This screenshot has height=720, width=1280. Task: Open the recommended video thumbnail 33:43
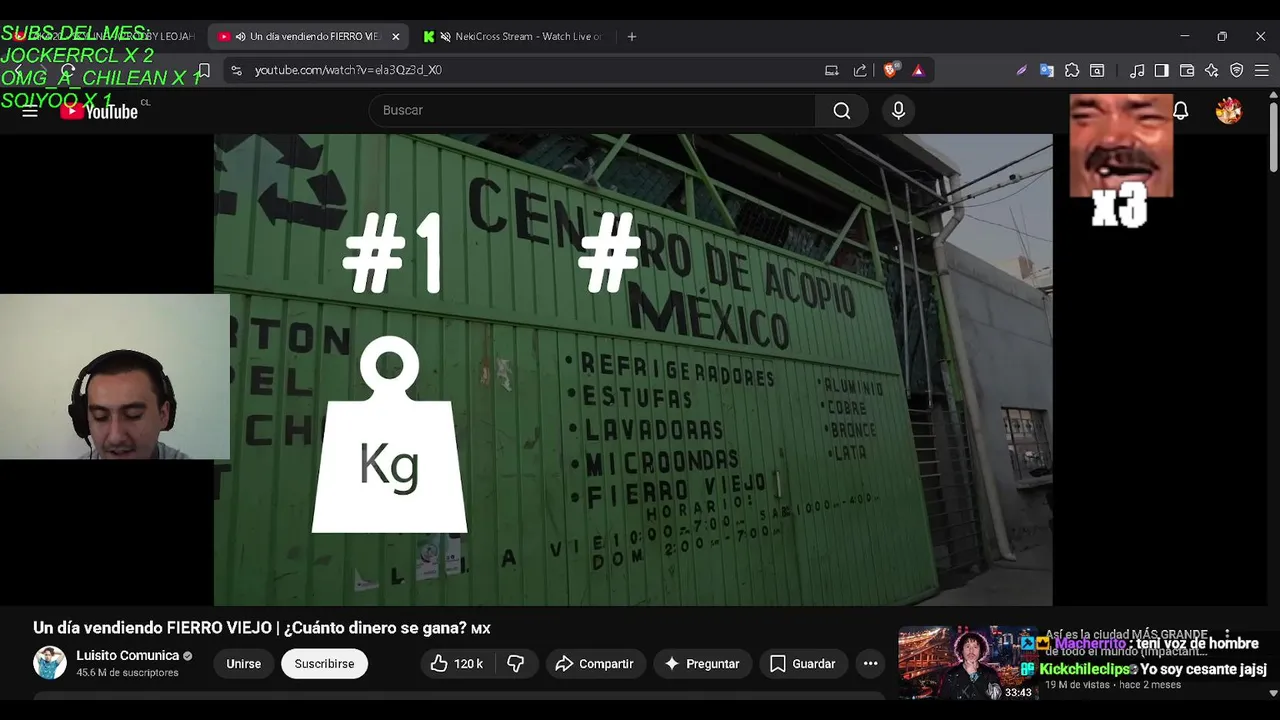pos(967,663)
